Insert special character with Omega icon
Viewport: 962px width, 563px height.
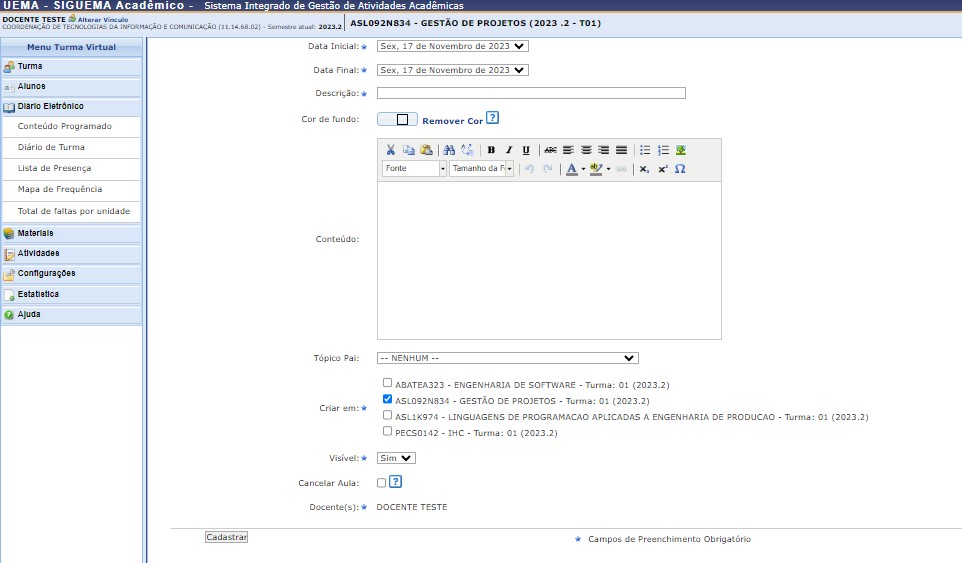[x=680, y=169]
